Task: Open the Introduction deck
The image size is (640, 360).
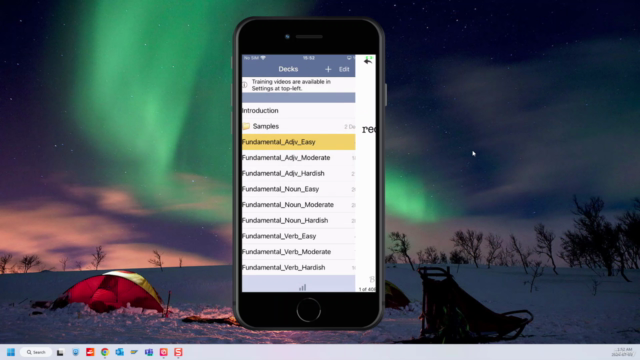Action: (298, 111)
